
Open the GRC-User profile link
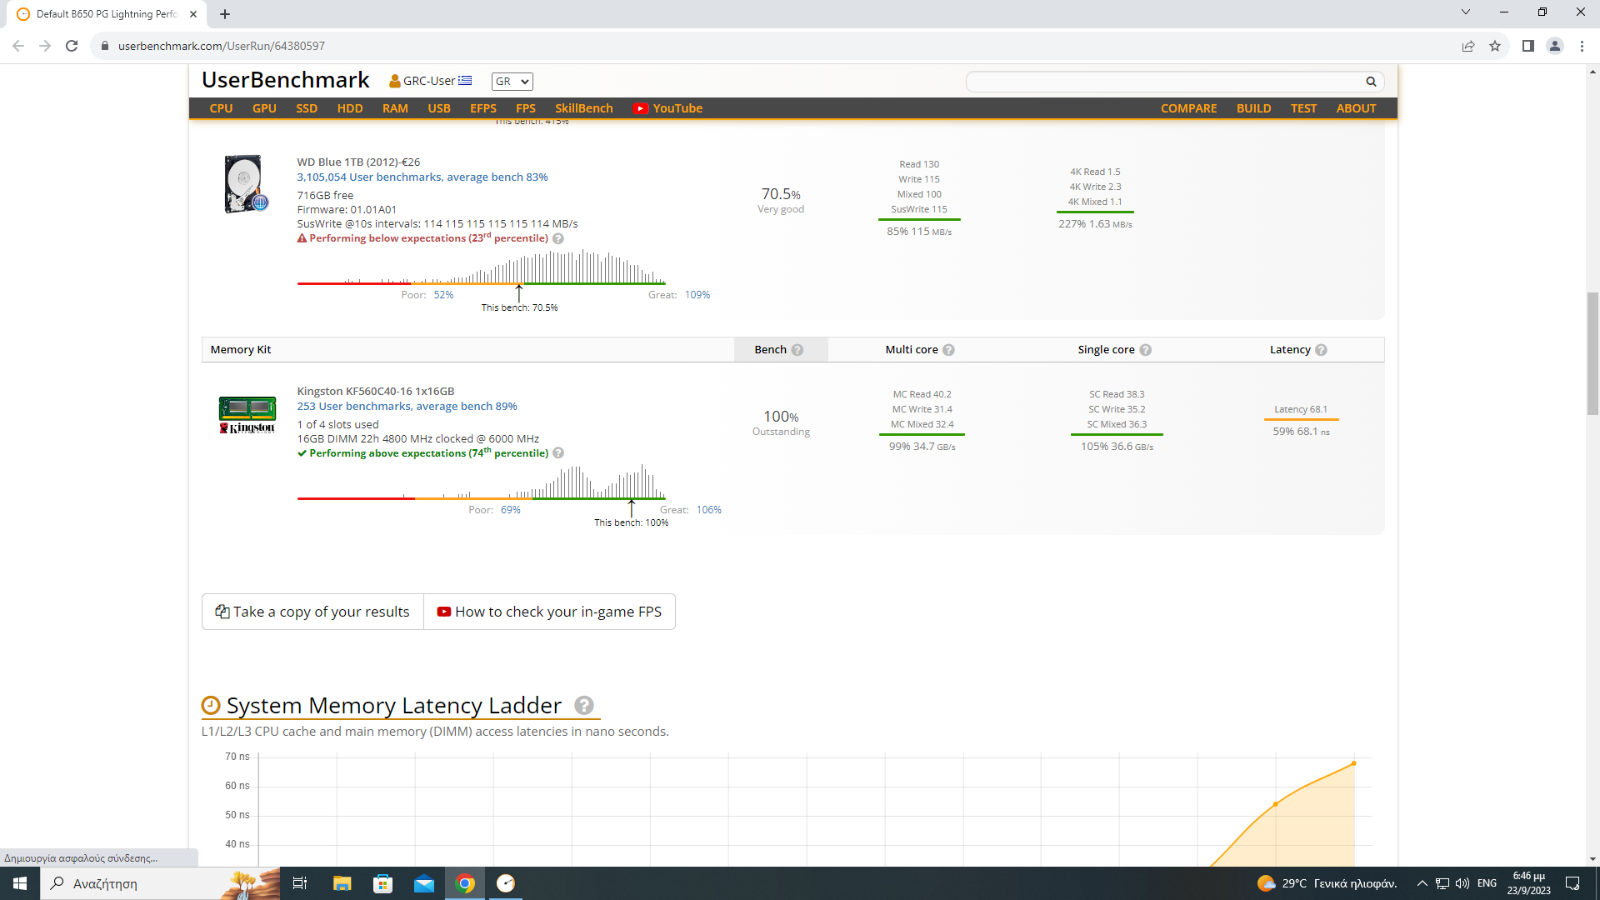(x=430, y=81)
